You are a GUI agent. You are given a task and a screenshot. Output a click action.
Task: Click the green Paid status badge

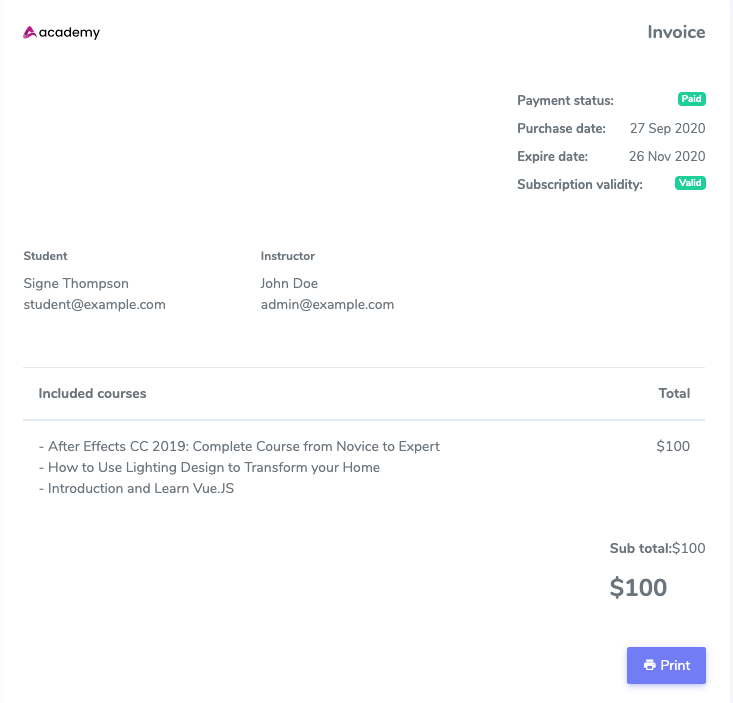(692, 99)
